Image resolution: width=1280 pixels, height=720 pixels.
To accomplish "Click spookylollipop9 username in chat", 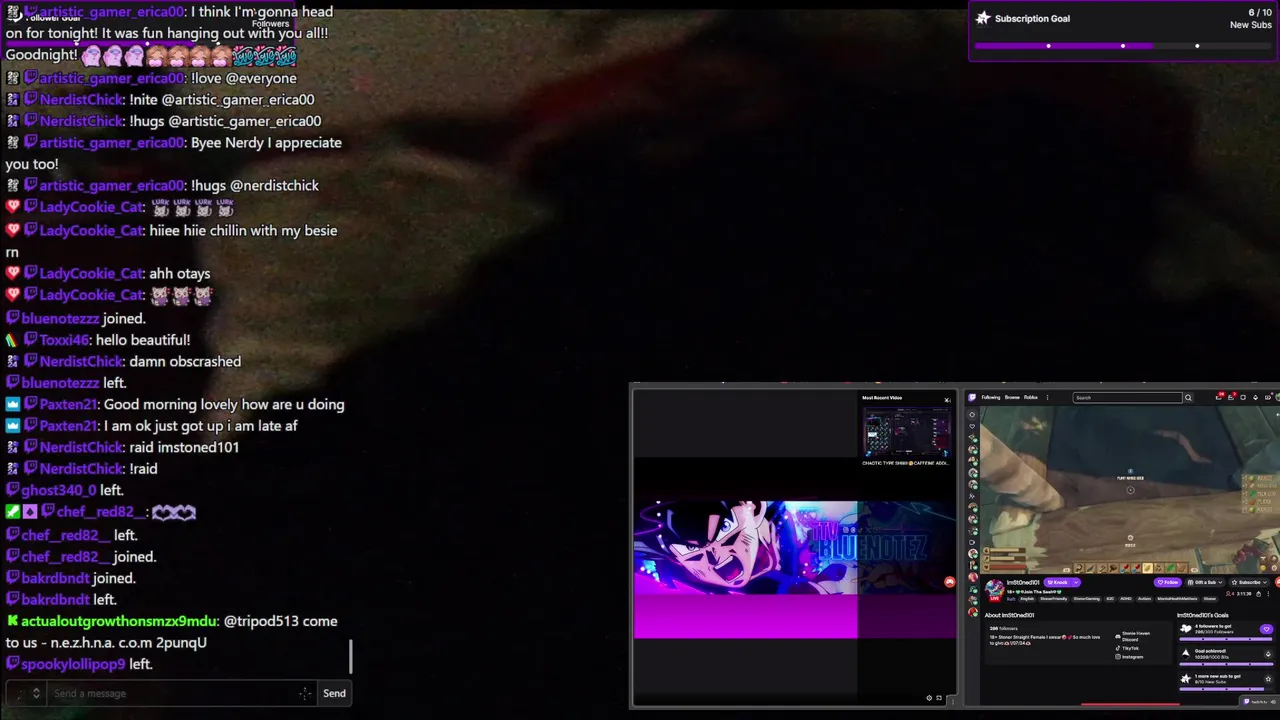I will (73, 664).
